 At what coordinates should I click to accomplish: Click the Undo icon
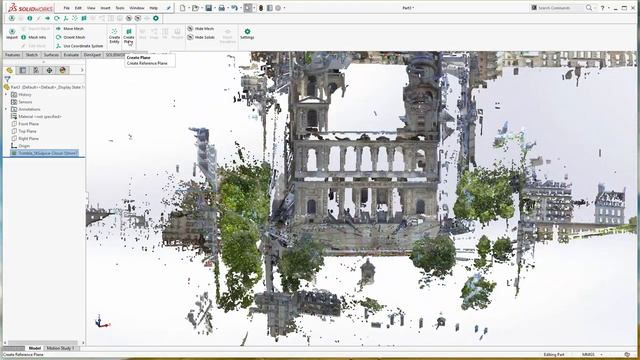[234, 8]
